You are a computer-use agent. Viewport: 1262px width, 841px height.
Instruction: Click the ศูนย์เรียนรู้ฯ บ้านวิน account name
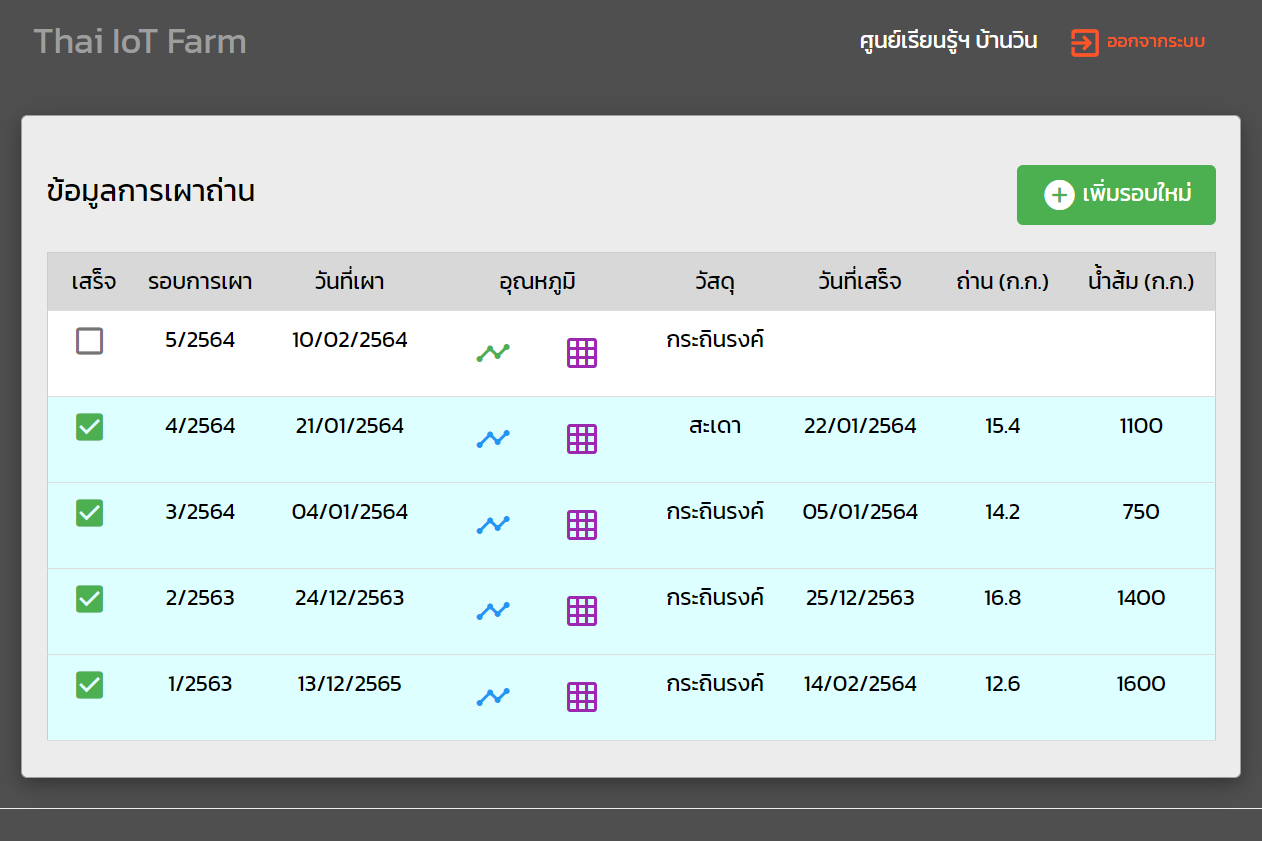(x=948, y=41)
